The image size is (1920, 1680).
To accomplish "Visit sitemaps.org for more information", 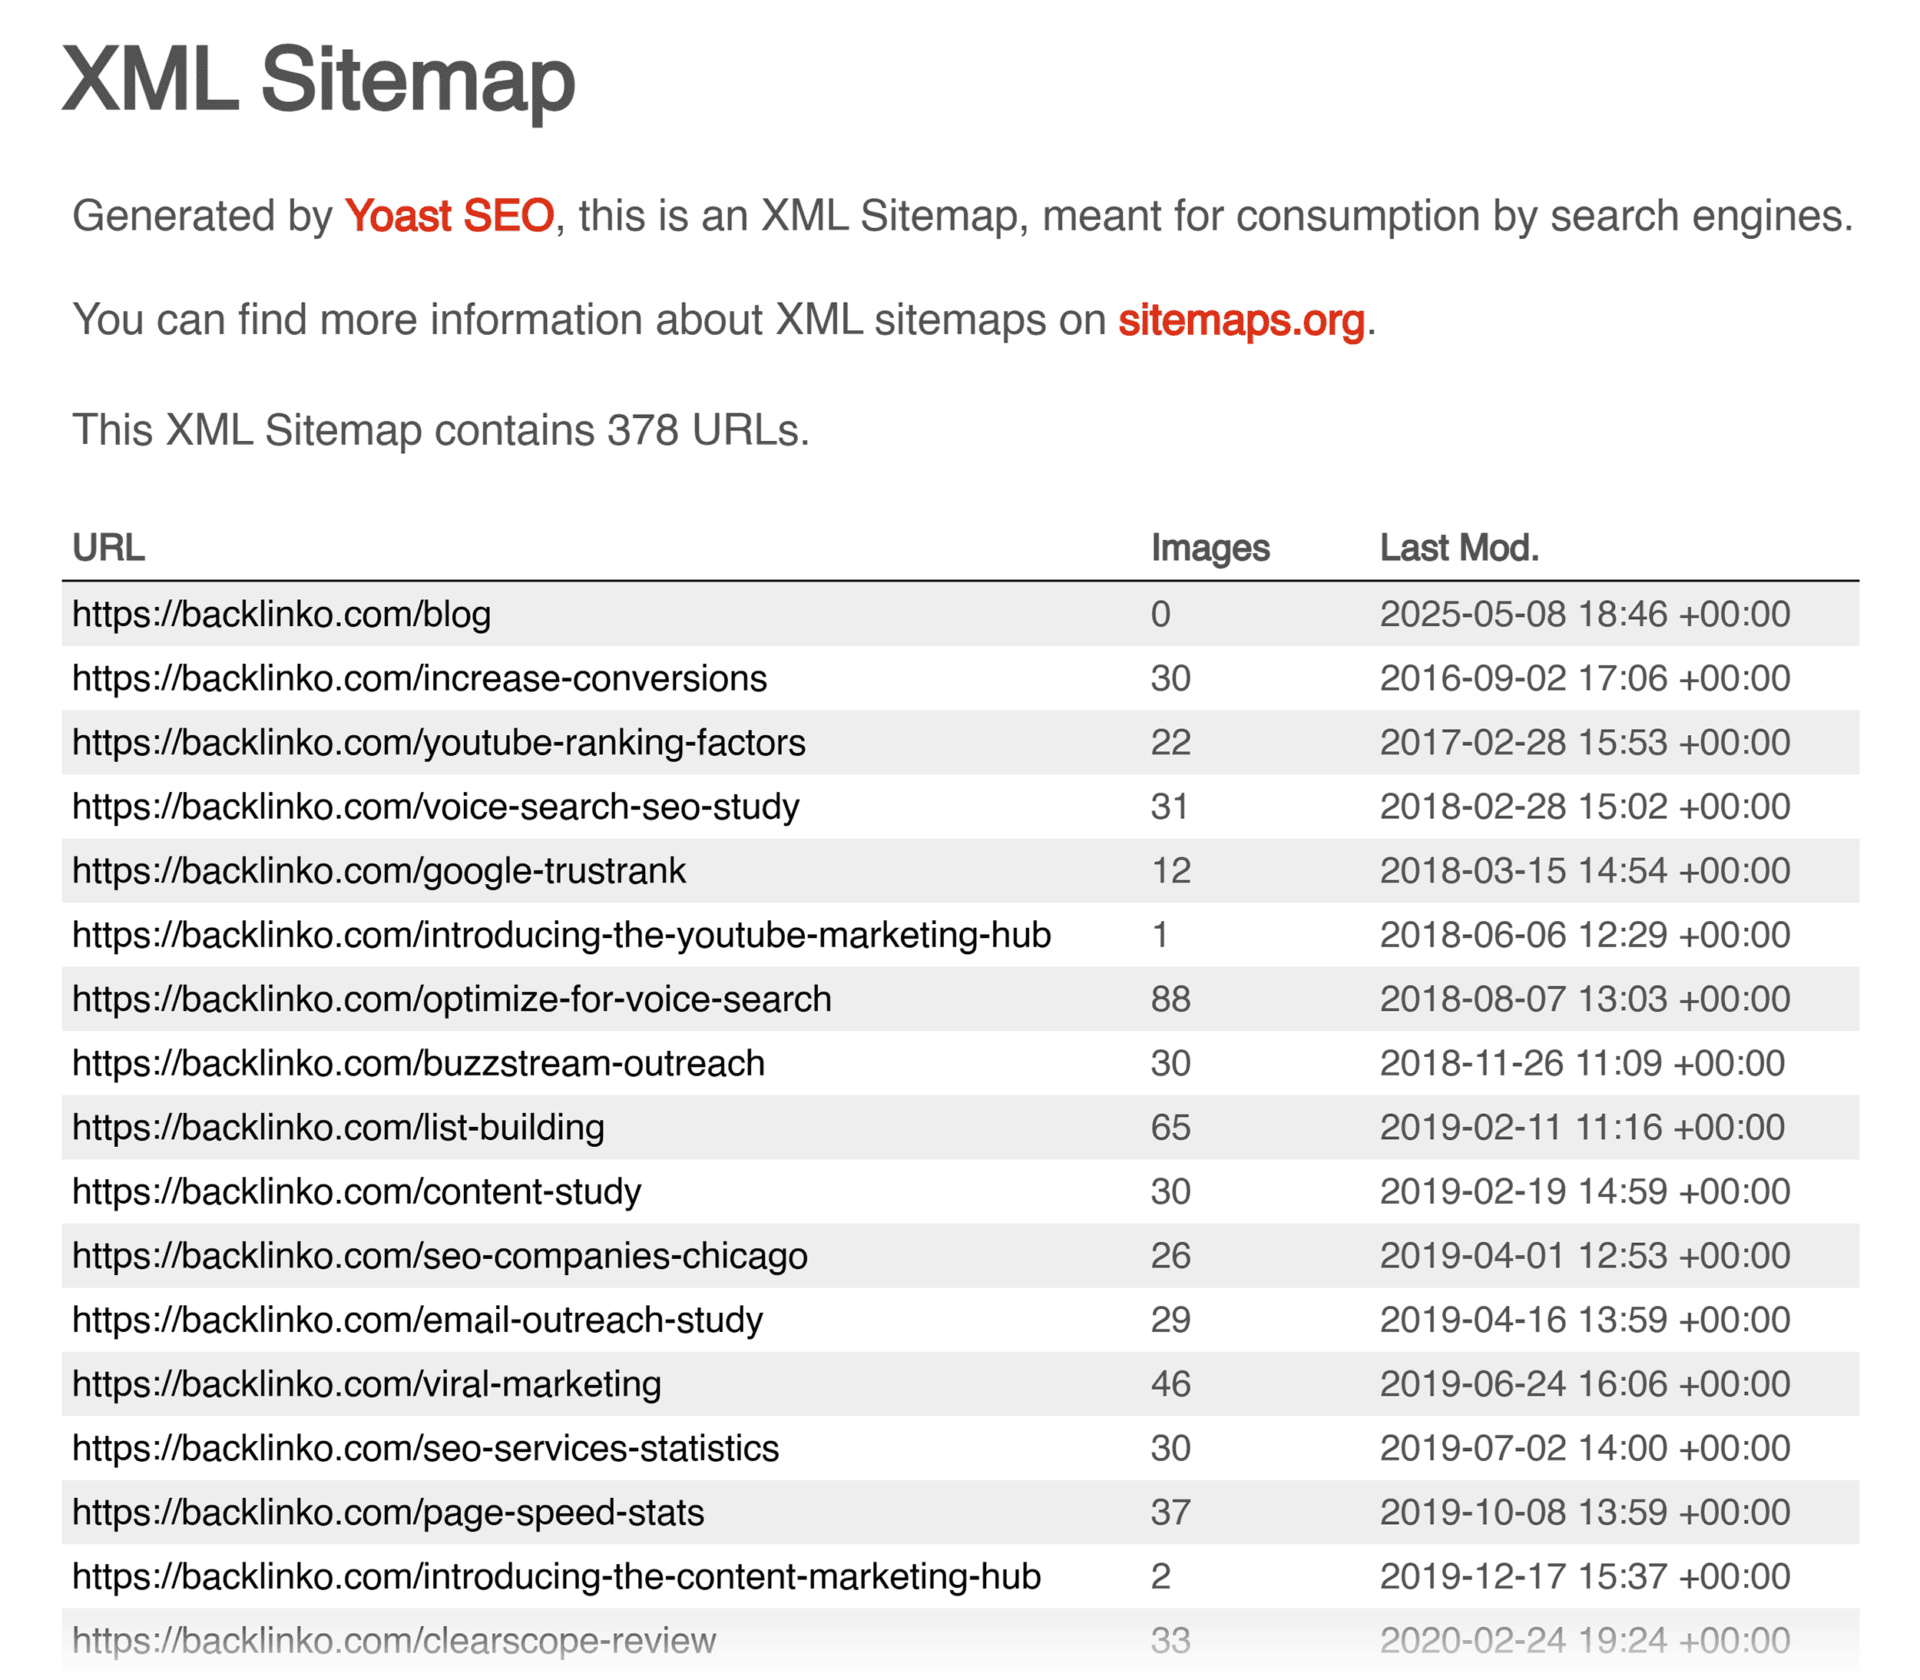I will pos(1241,321).
